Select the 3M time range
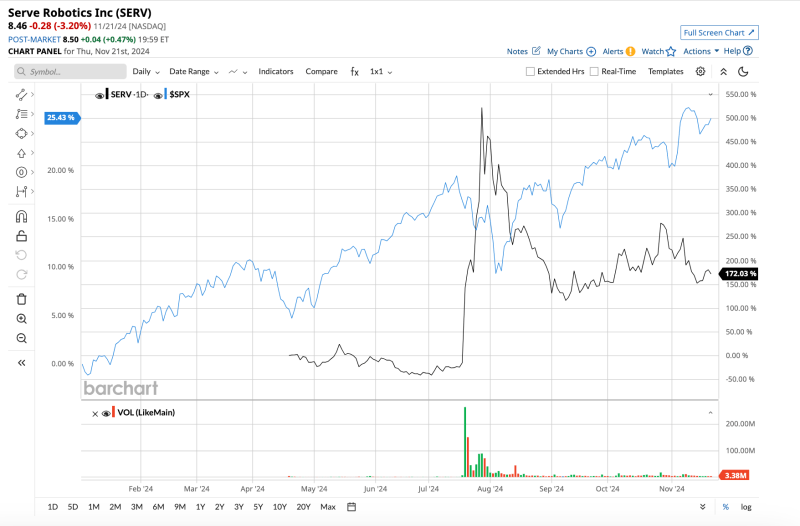Image resolution: width=800 pixels, height=526 pixels. 136,507
